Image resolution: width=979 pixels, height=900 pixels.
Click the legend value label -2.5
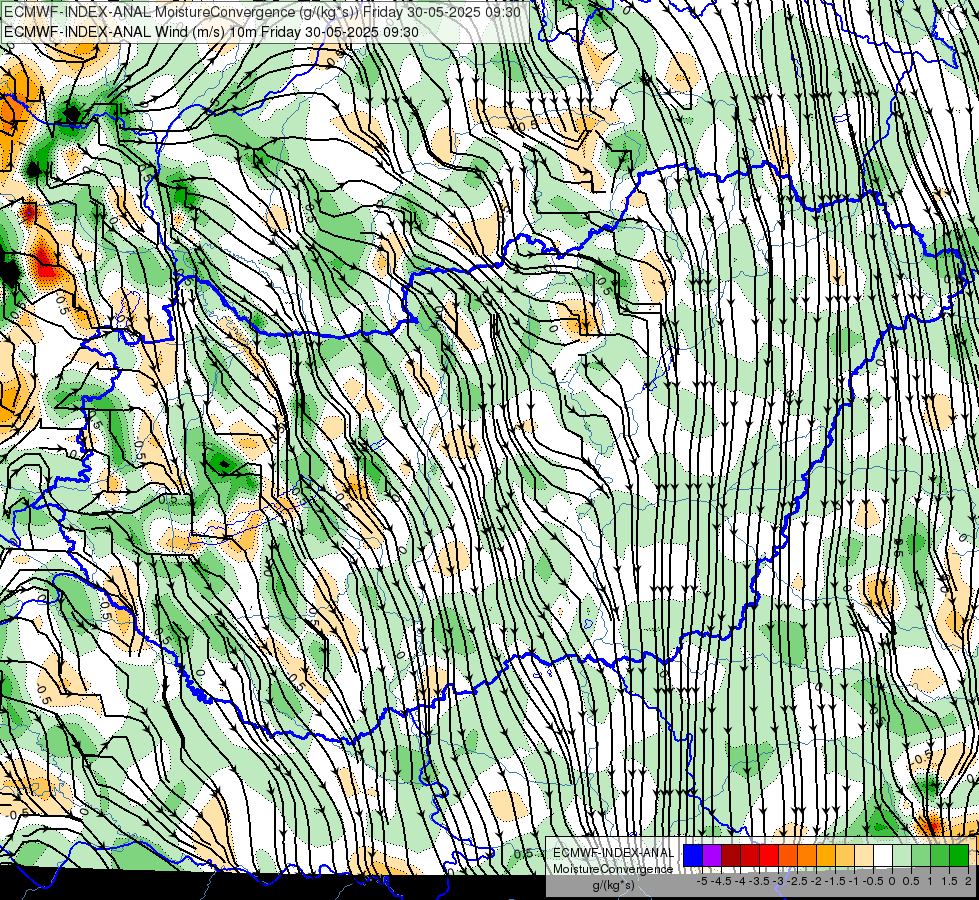click(x=797, y=881)
